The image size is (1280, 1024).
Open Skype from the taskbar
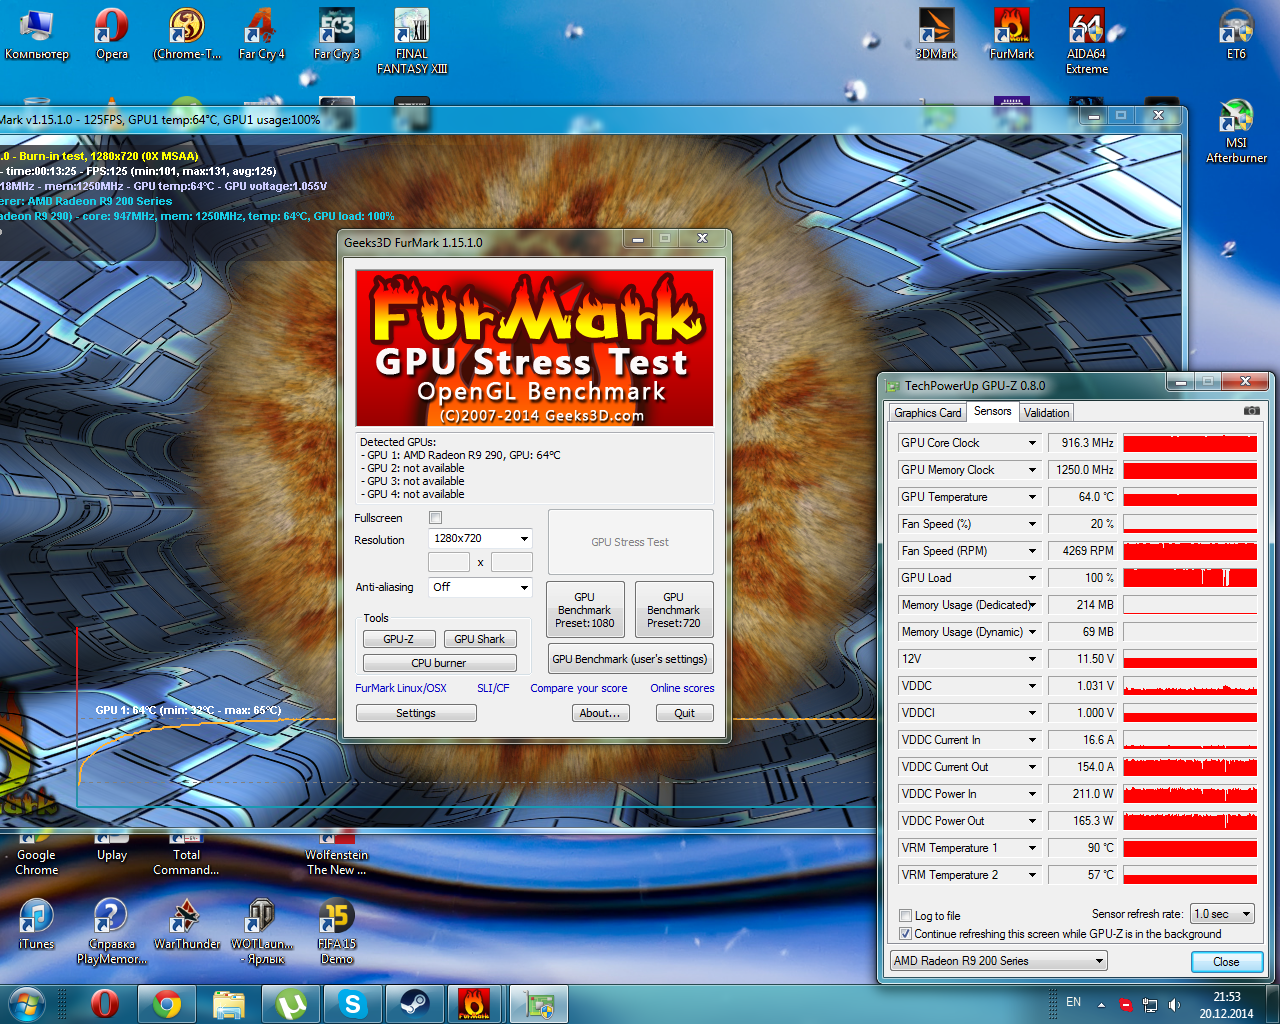[353, 1004]
